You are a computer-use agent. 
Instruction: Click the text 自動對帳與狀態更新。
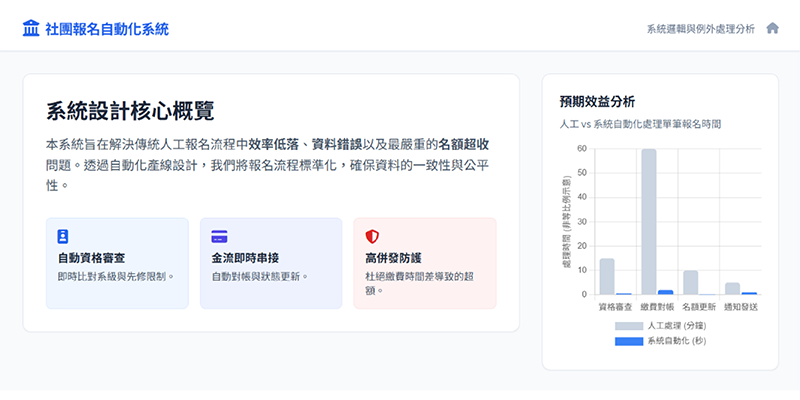[x=260, y=277]
